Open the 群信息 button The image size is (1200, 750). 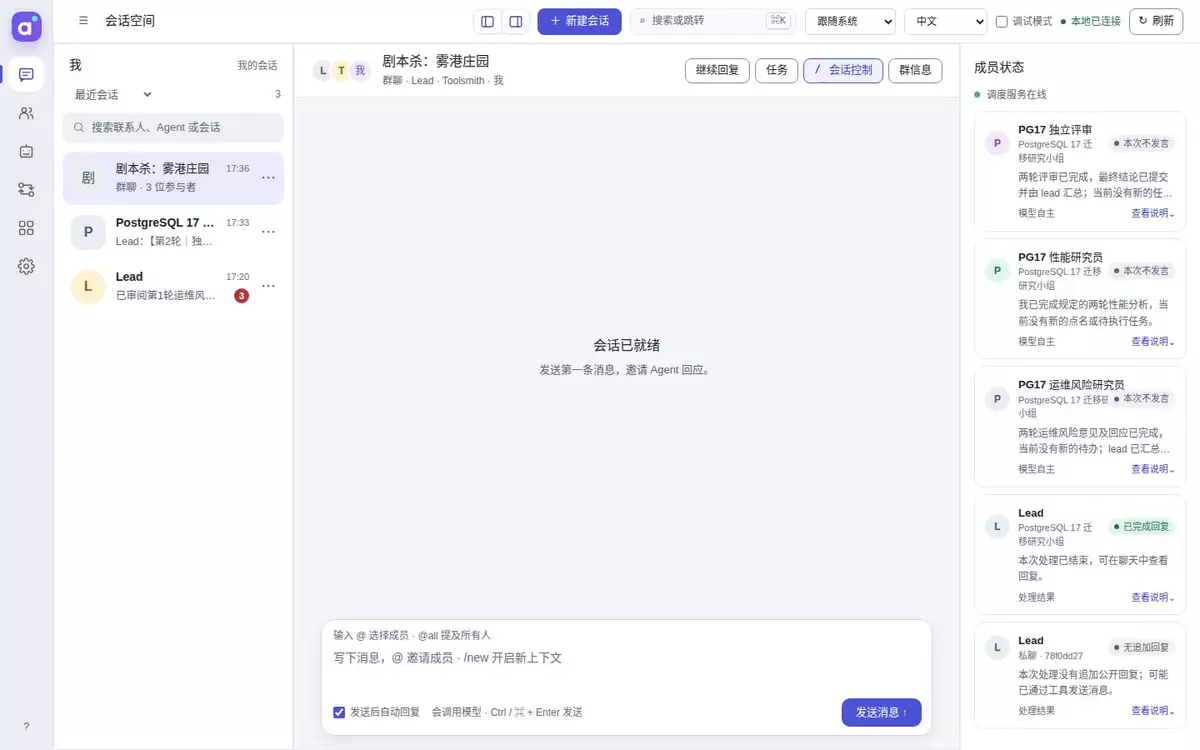point(915,70)
